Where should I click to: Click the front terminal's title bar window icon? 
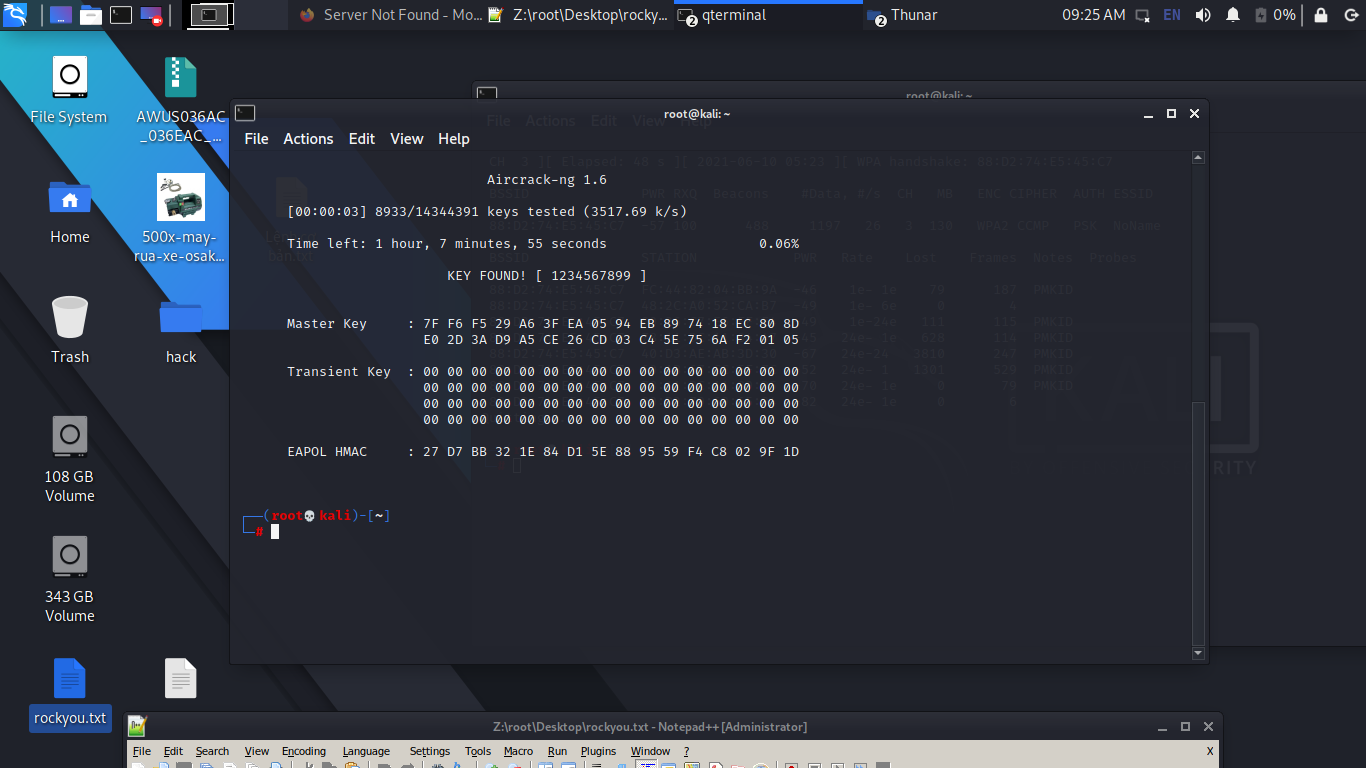coord(245,113)
